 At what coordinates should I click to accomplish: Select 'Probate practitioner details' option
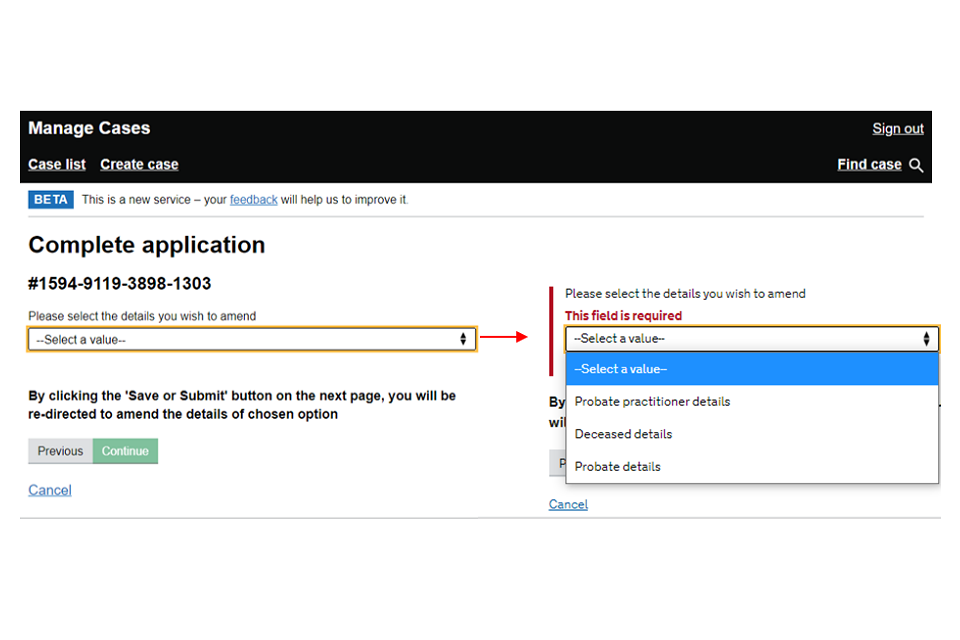pos(652,402)
